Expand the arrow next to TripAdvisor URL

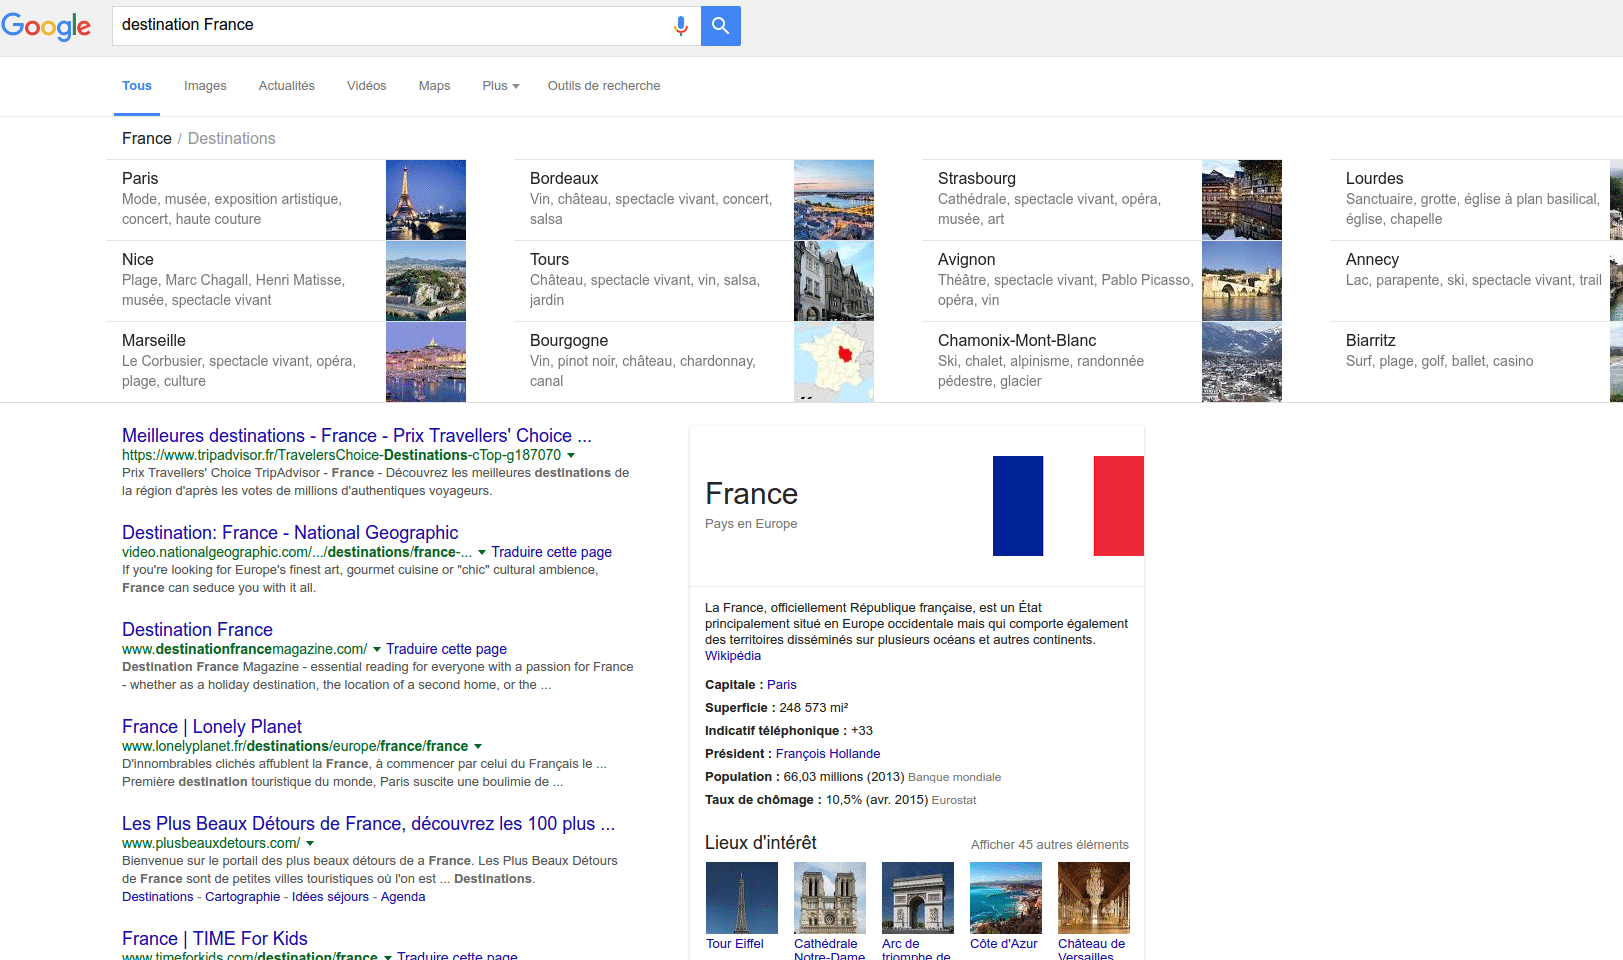(x=571, y=456)
